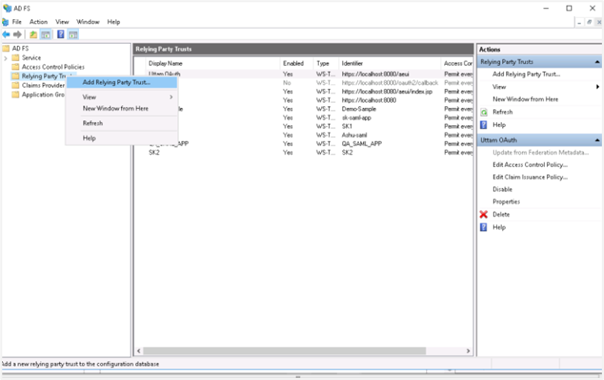Click the red Delete X icon
This screenshot has width=604, height=380.
pos(483,215)
